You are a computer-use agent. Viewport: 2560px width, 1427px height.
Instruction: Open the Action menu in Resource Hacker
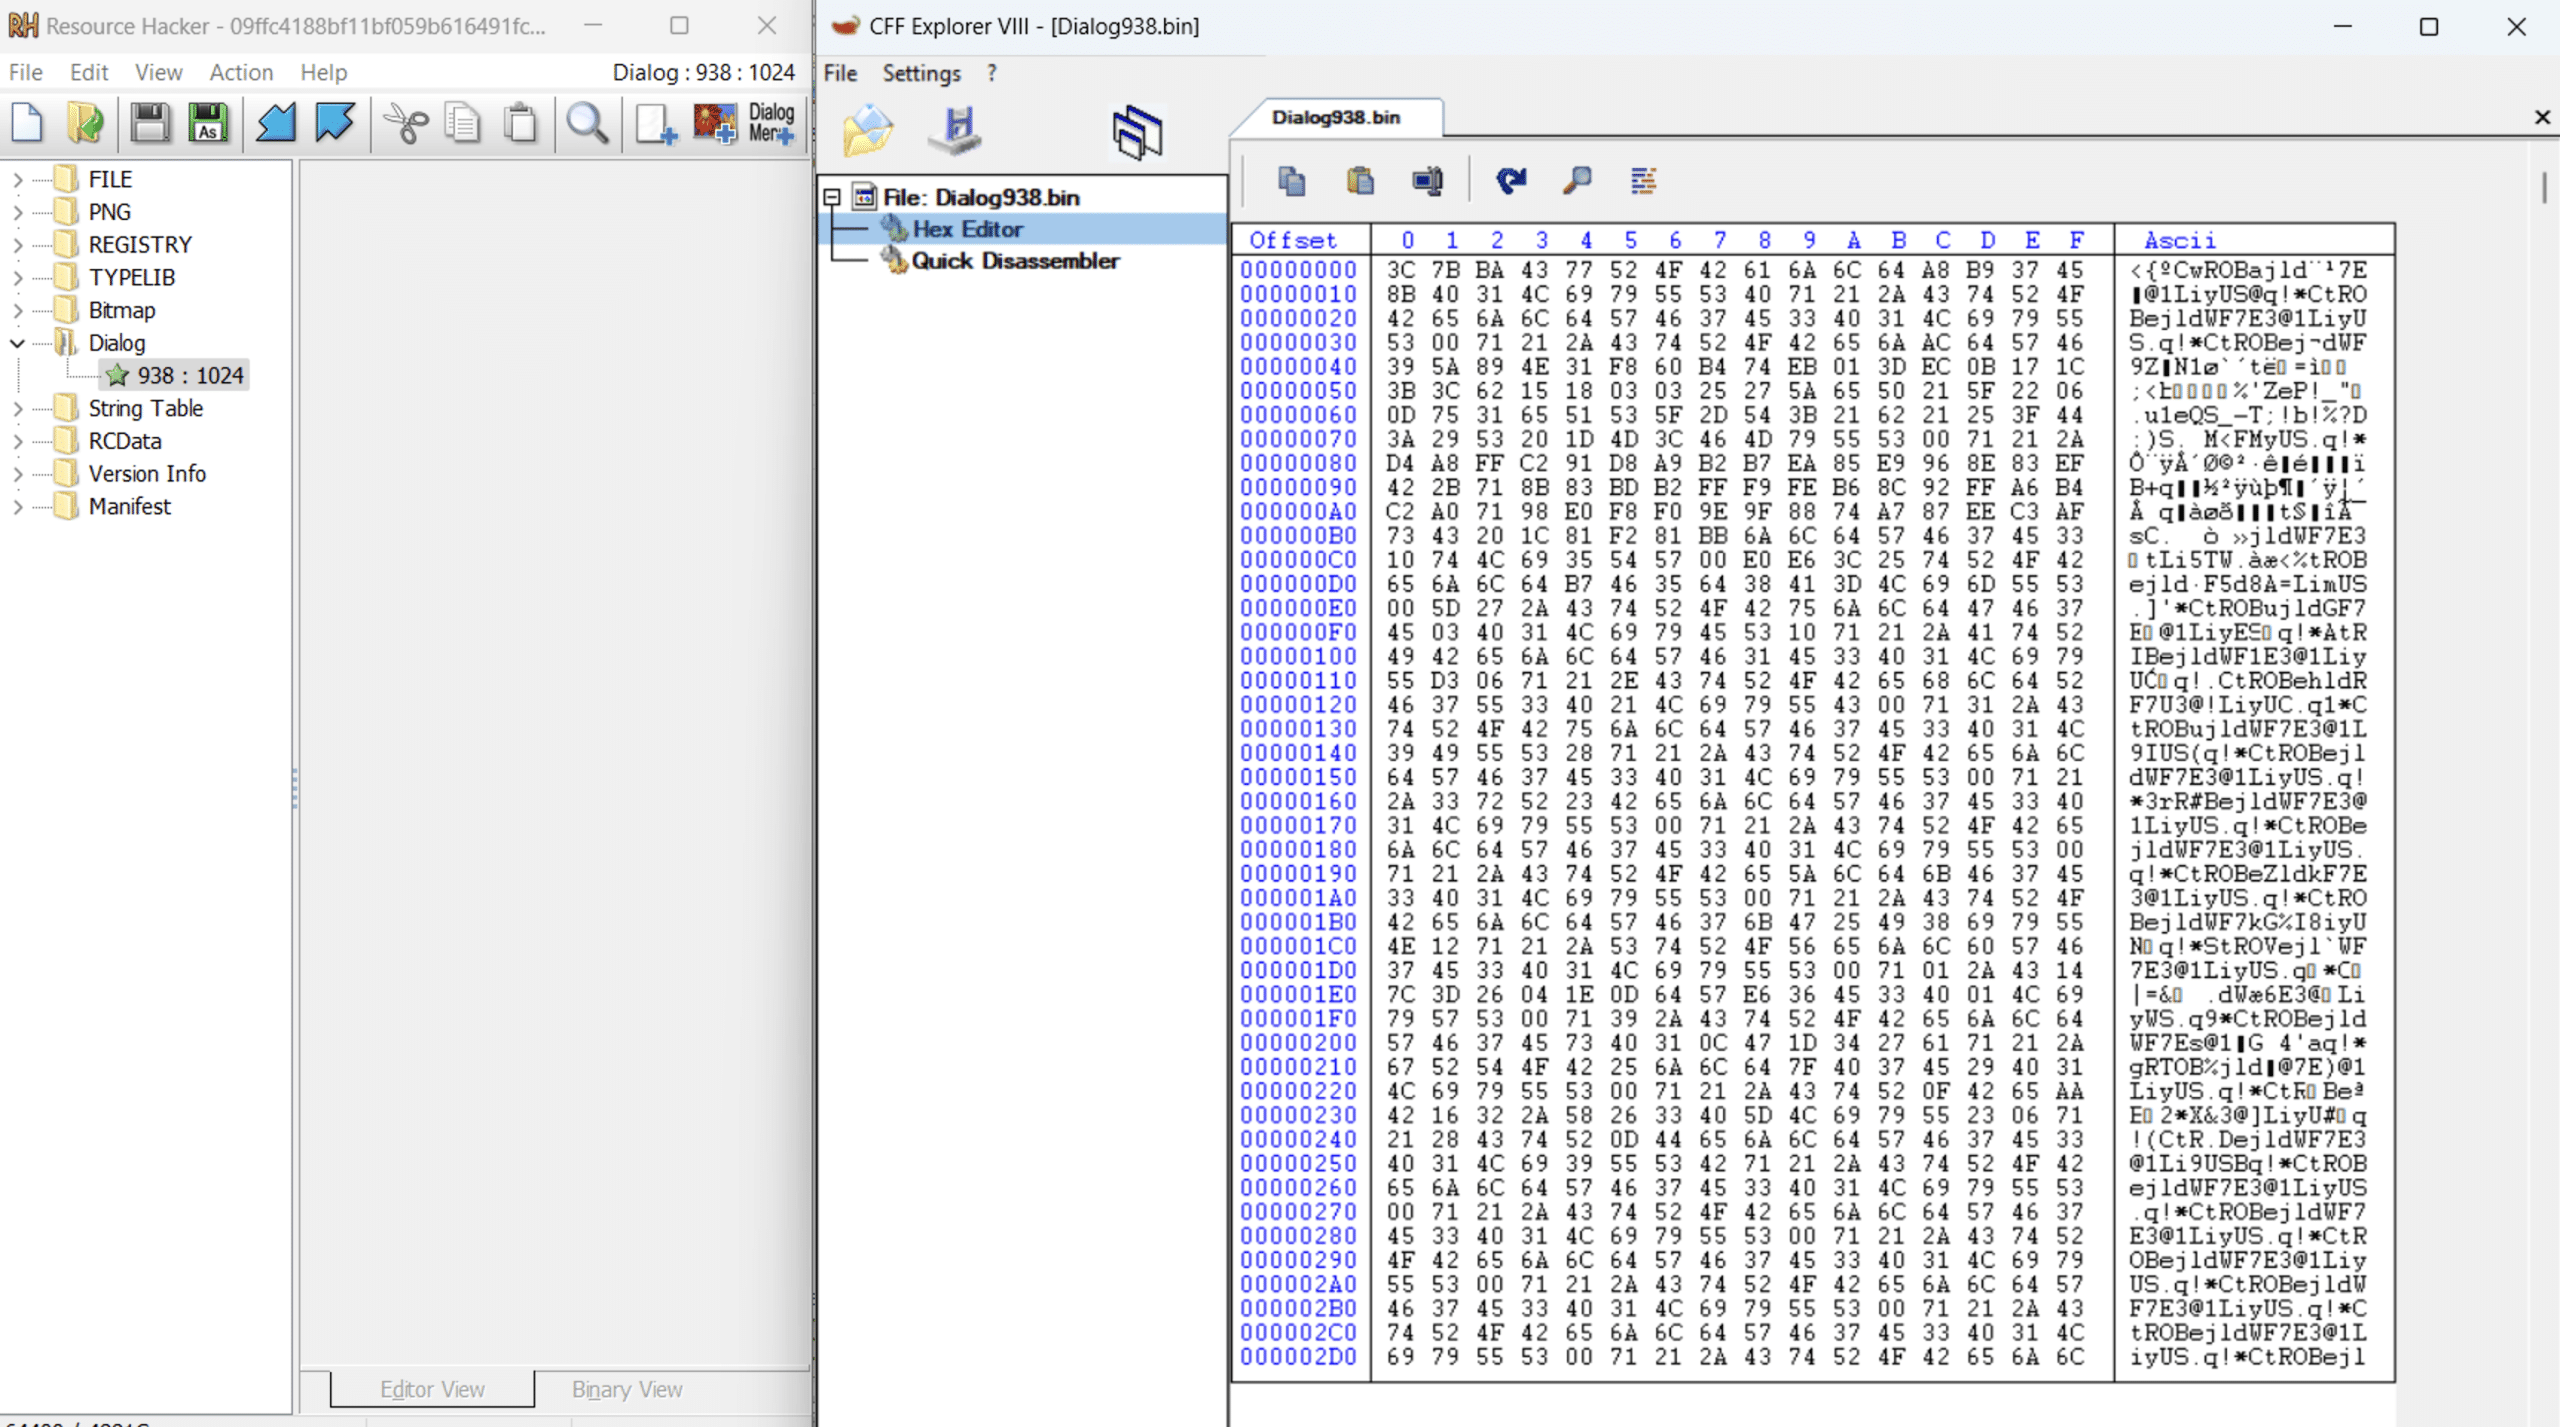tap(241, 72)
